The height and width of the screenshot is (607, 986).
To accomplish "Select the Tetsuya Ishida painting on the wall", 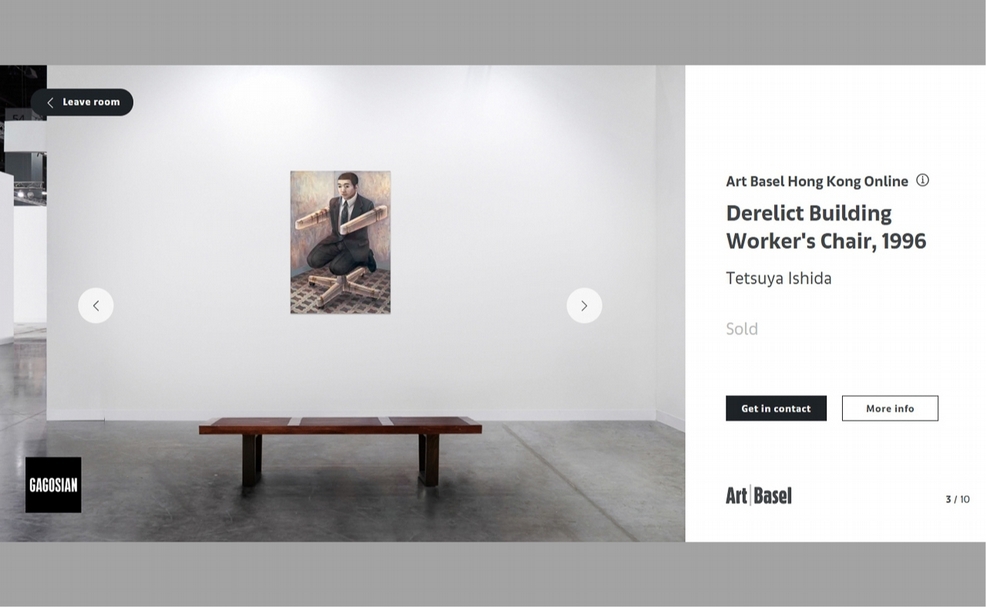I will [x=340, y=242].
